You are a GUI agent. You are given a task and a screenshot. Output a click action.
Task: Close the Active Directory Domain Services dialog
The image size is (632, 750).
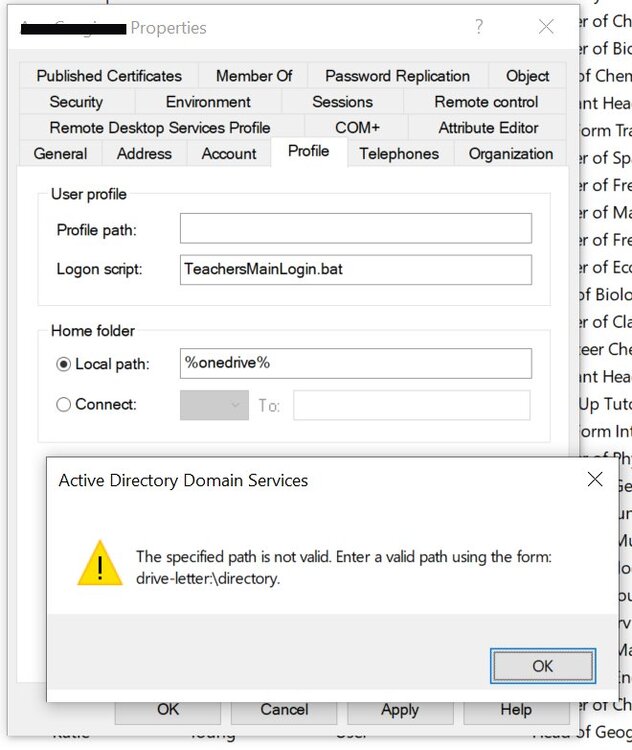[595, 479]
